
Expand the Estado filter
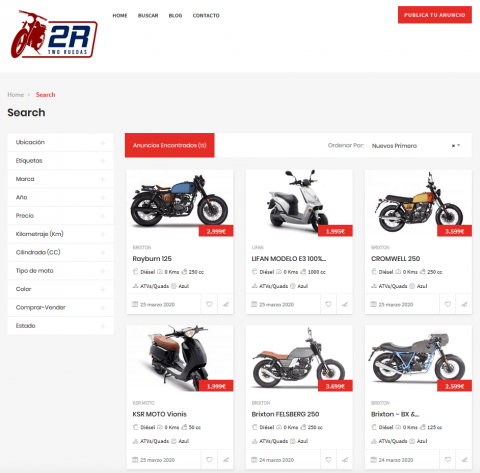click(x=61, y=326)
